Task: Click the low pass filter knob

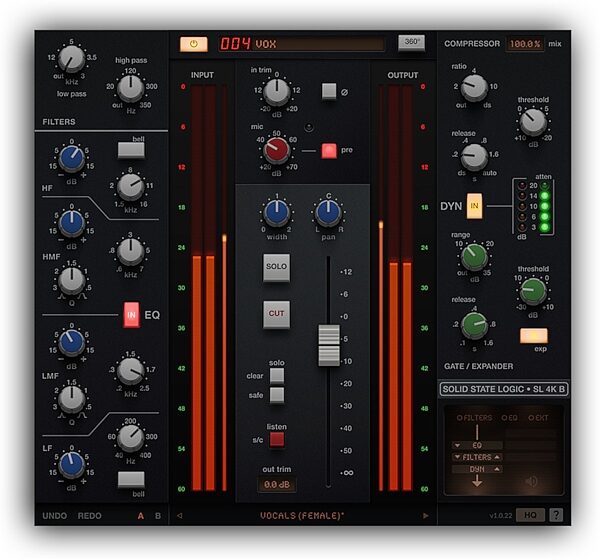Action: 72,59
